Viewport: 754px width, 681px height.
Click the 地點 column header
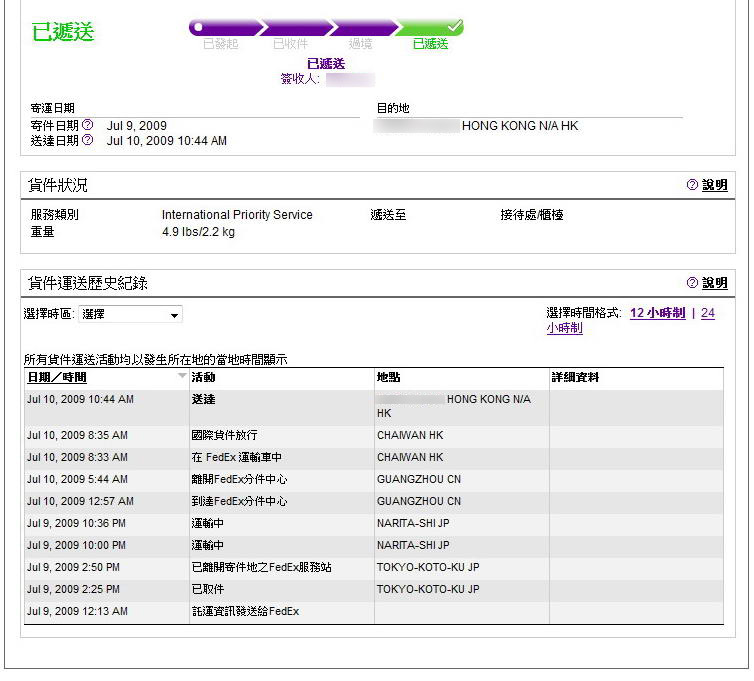[x=389, y=378]
